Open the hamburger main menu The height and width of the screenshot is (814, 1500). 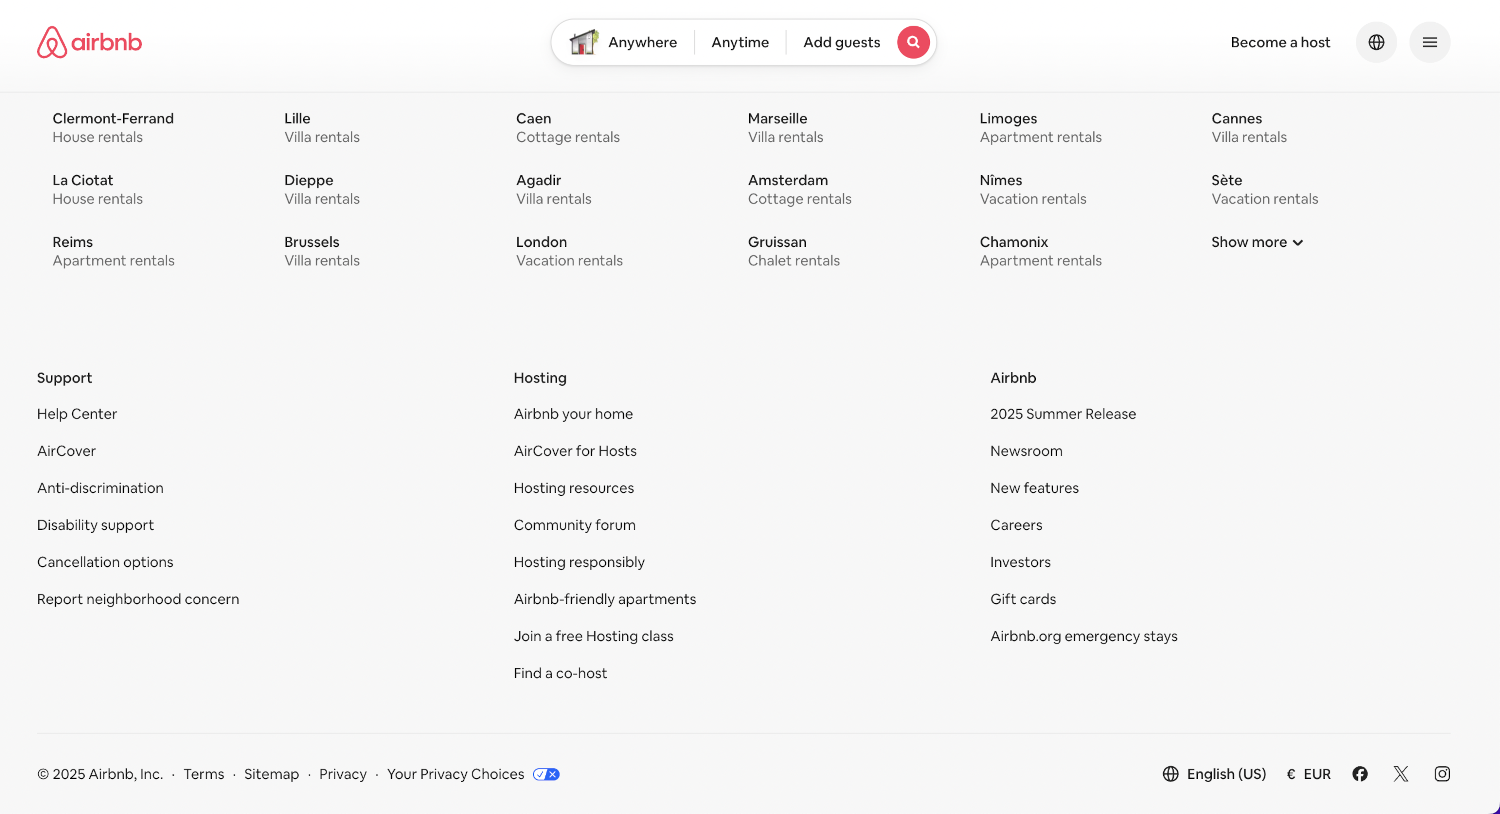point(1430,42)
